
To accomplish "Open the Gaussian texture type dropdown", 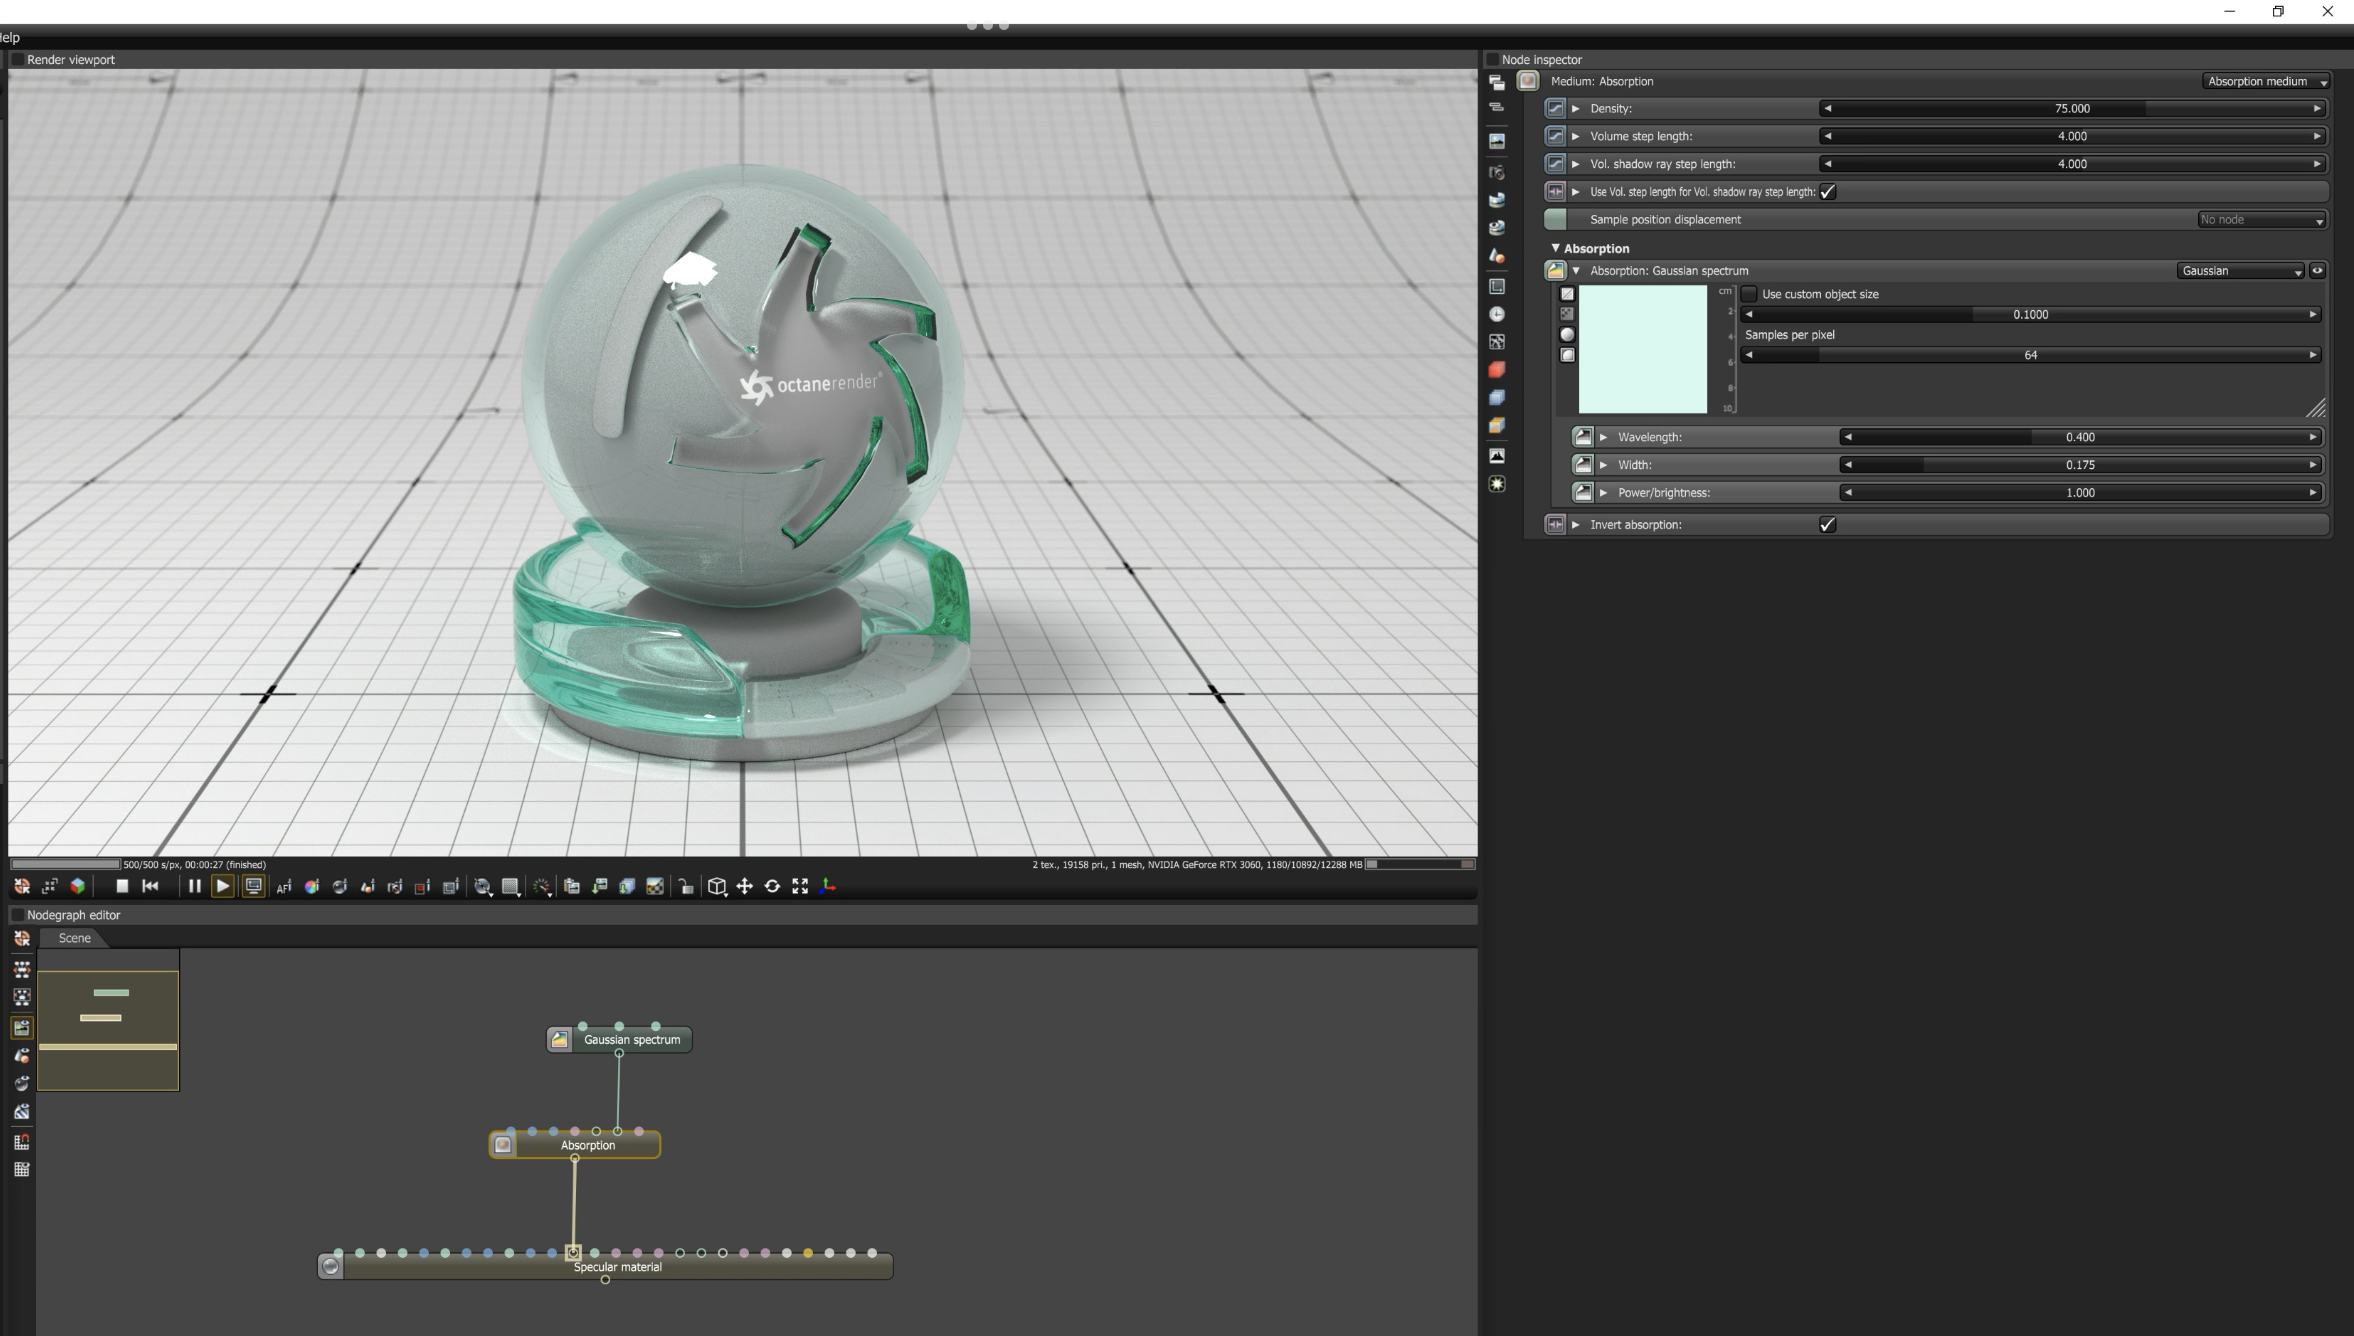I will click(2239, 271).
